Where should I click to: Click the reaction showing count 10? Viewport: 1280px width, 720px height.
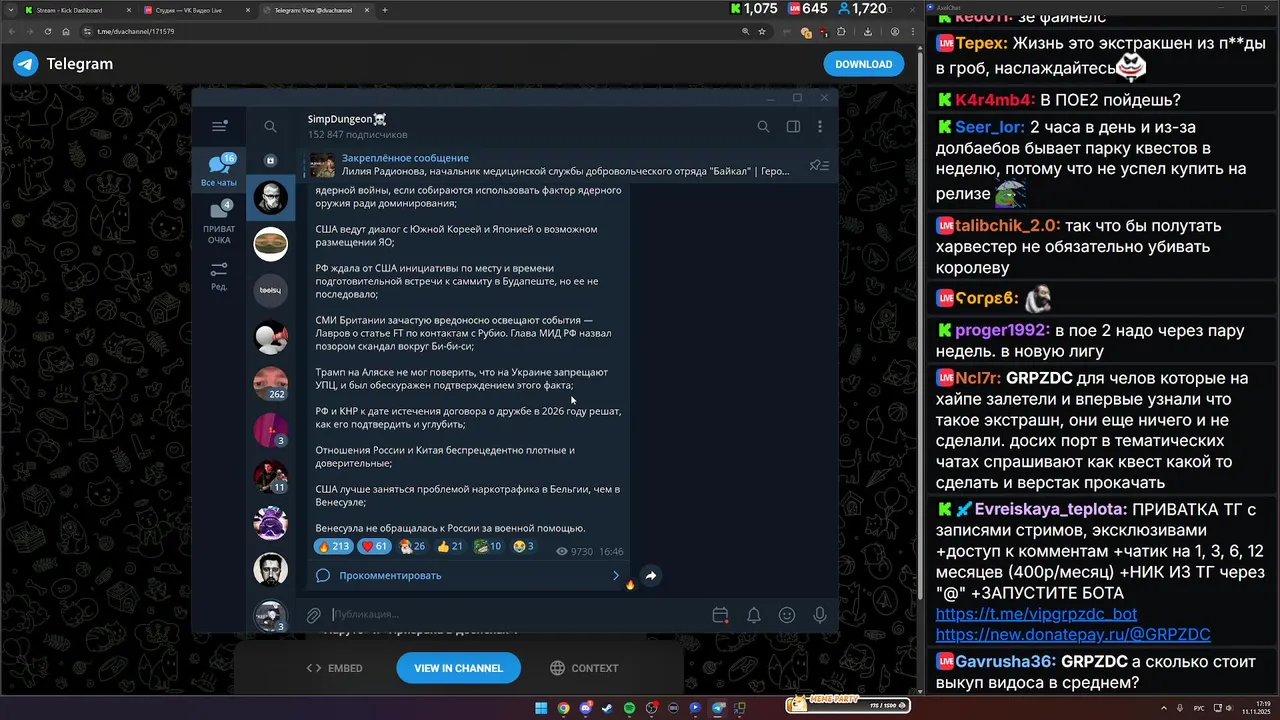488,547
